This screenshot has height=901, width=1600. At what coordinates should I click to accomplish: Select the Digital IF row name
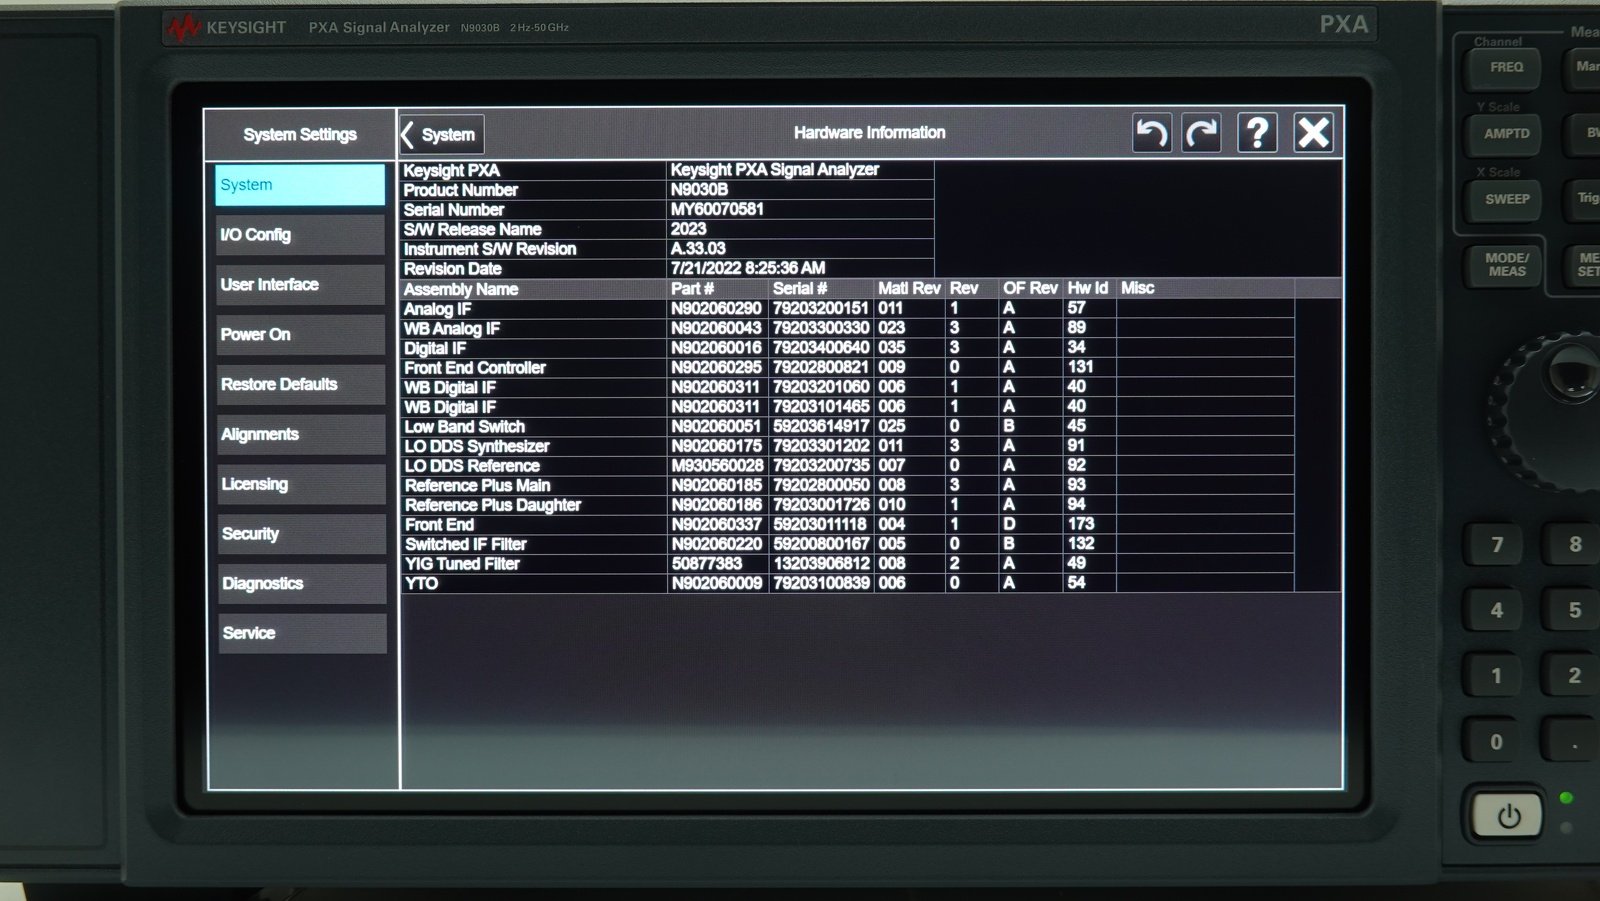pos(435,348)
